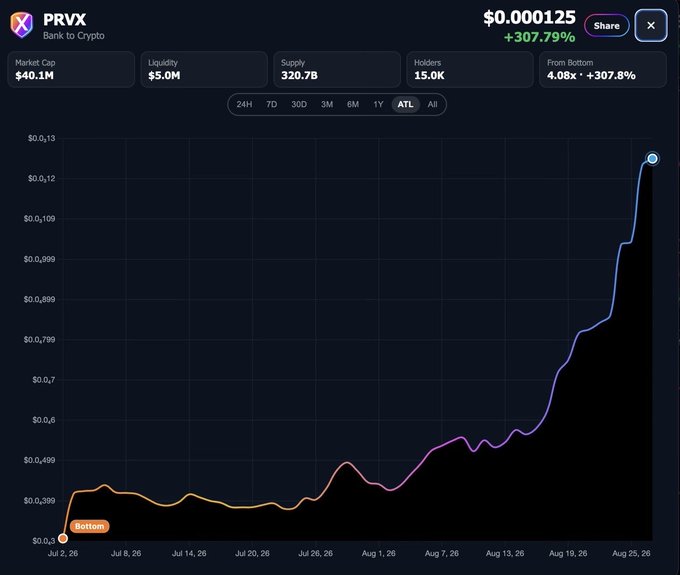Click the Supply 320.7B card
Viewport: 680px width, 575px height.
tap(337, 69)
